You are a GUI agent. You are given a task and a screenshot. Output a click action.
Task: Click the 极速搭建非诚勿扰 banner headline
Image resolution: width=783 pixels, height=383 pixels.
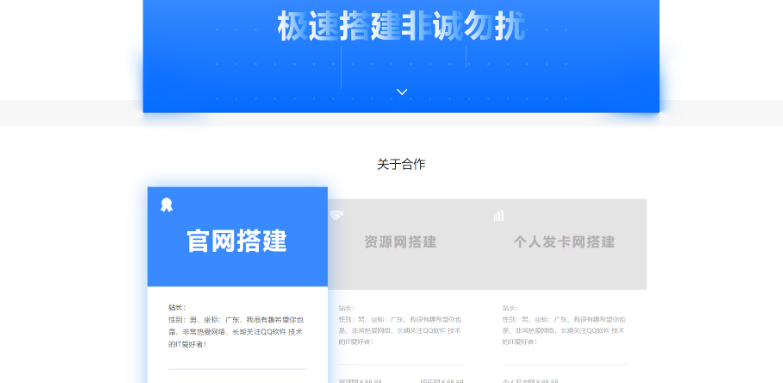pyautogui.click(x=401, y=26)
